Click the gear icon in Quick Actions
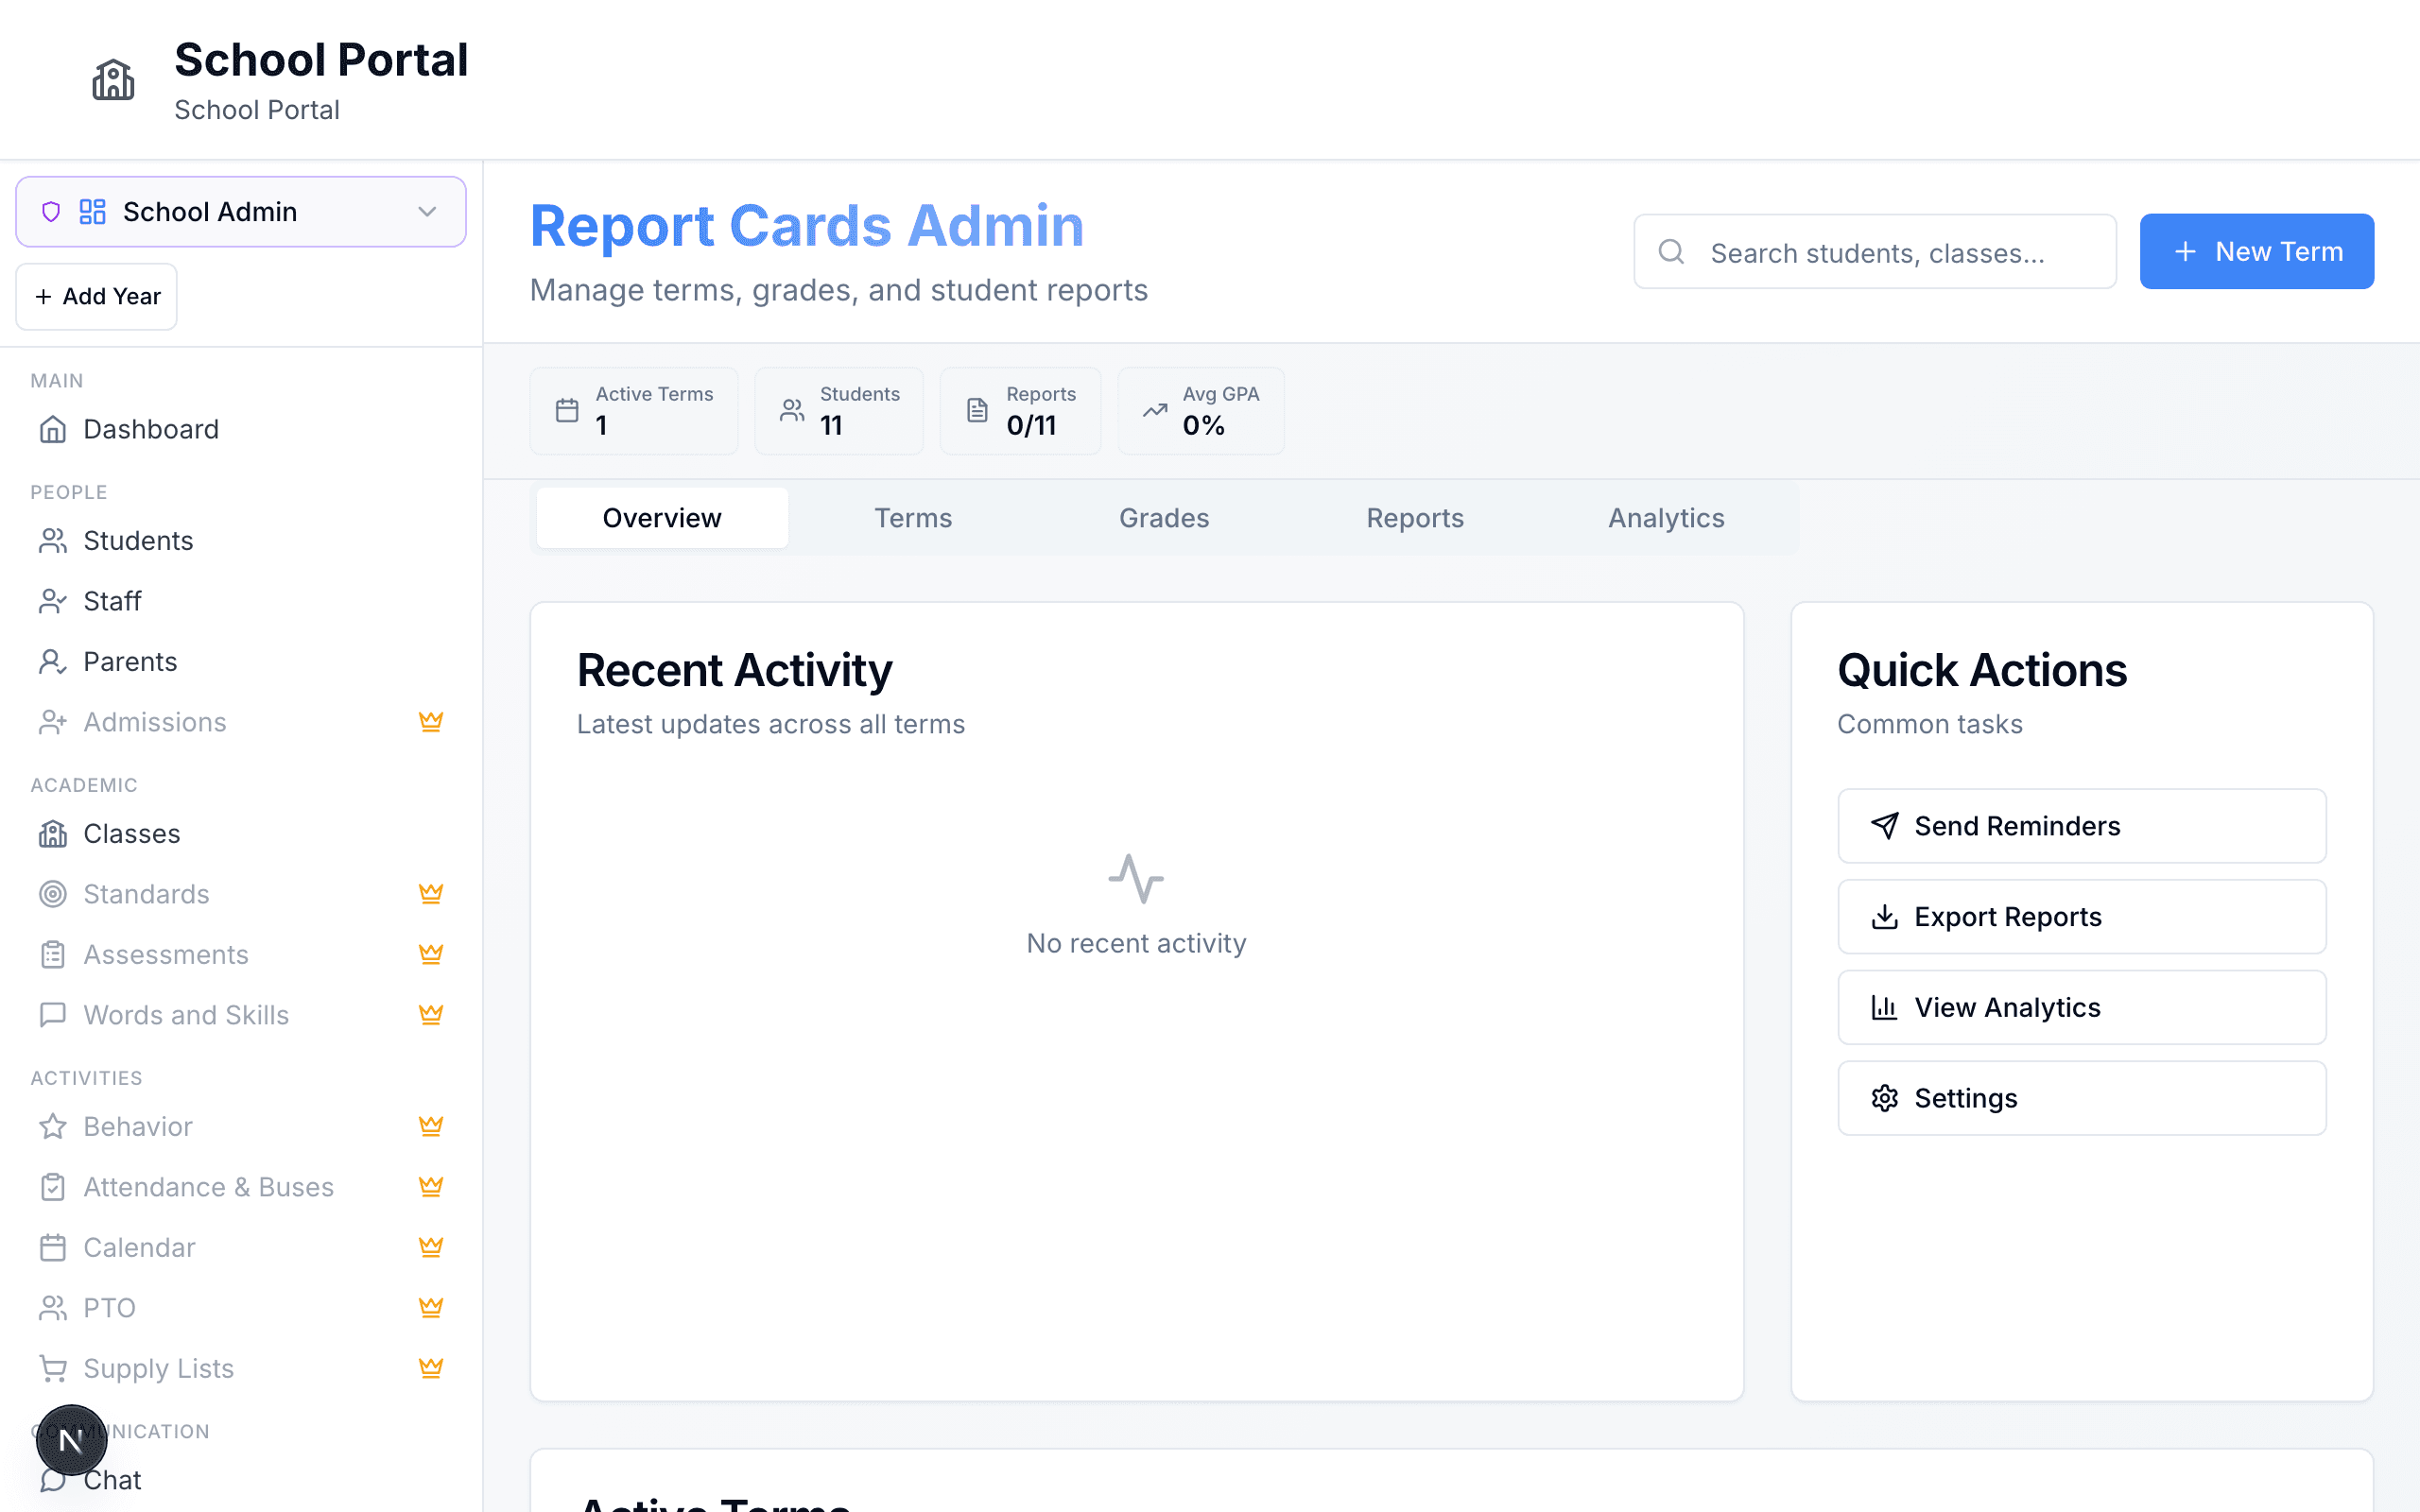This screenshot has height=1512, width=2420. point(1884,1098)
